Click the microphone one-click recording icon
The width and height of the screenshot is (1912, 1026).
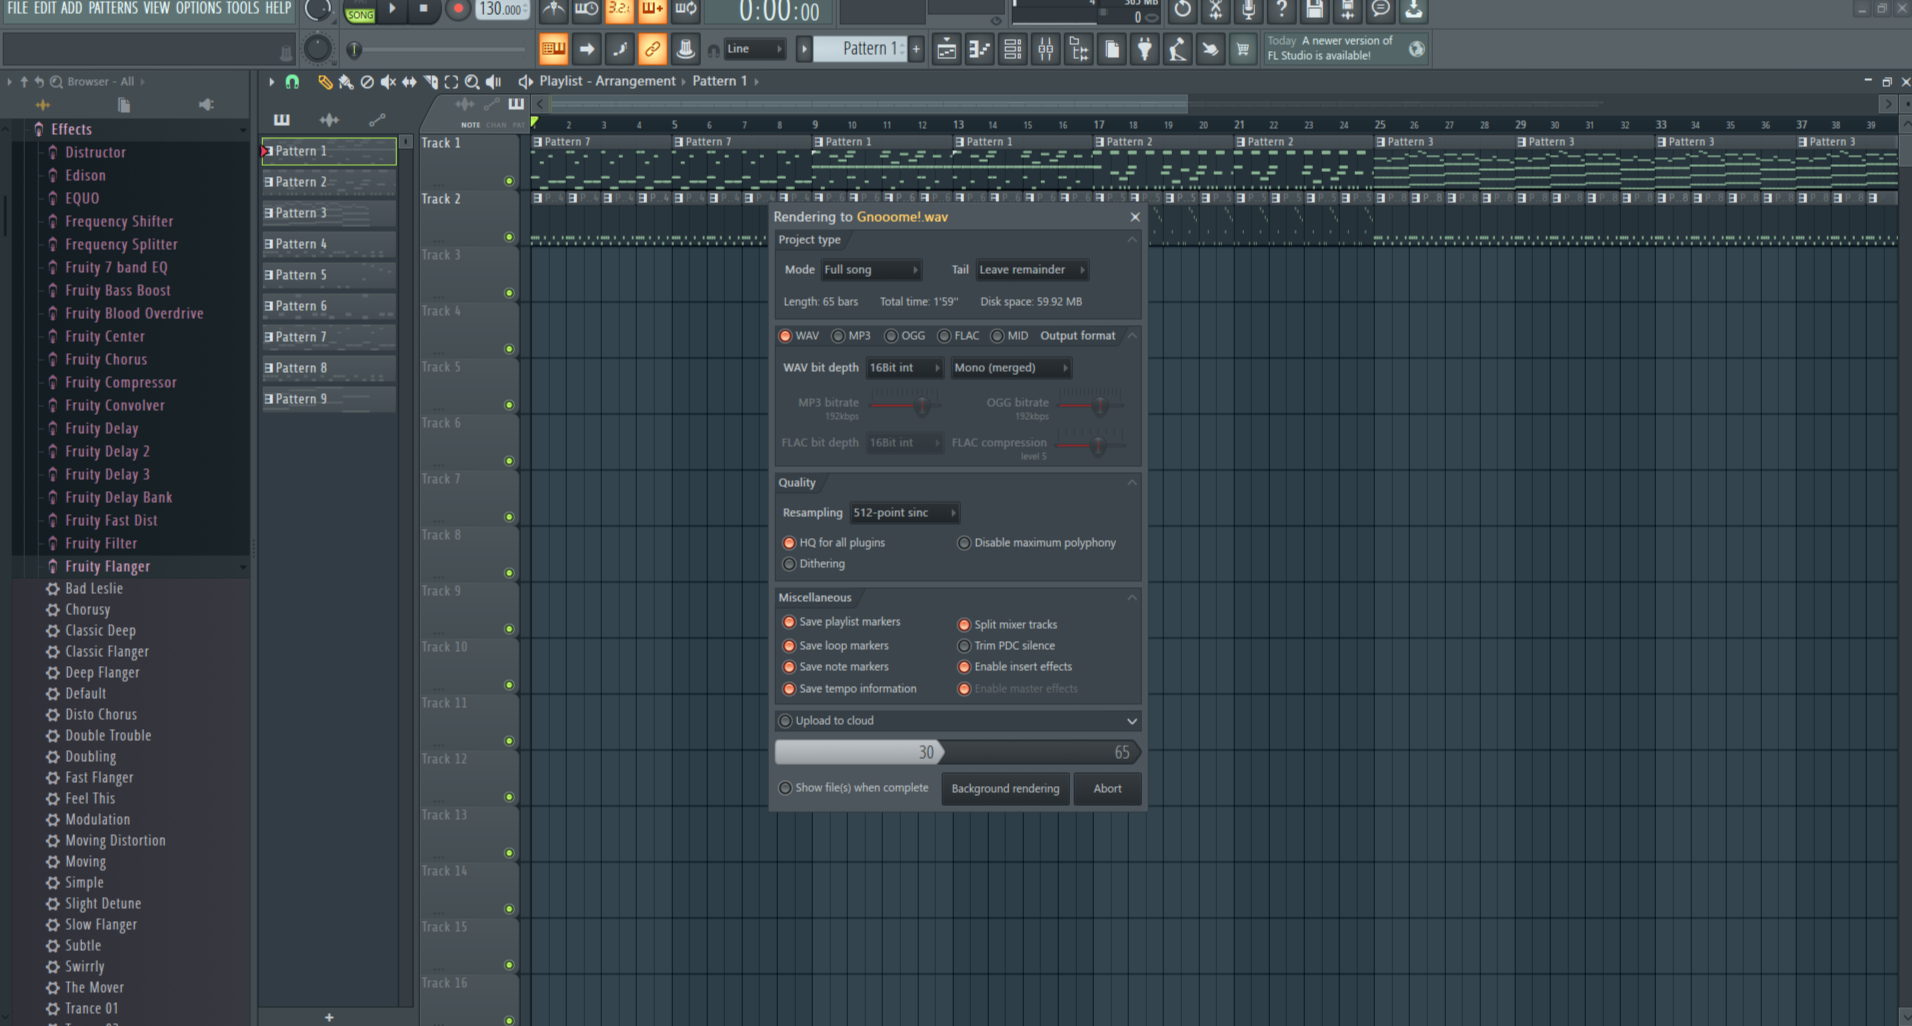click(1248, 10)
